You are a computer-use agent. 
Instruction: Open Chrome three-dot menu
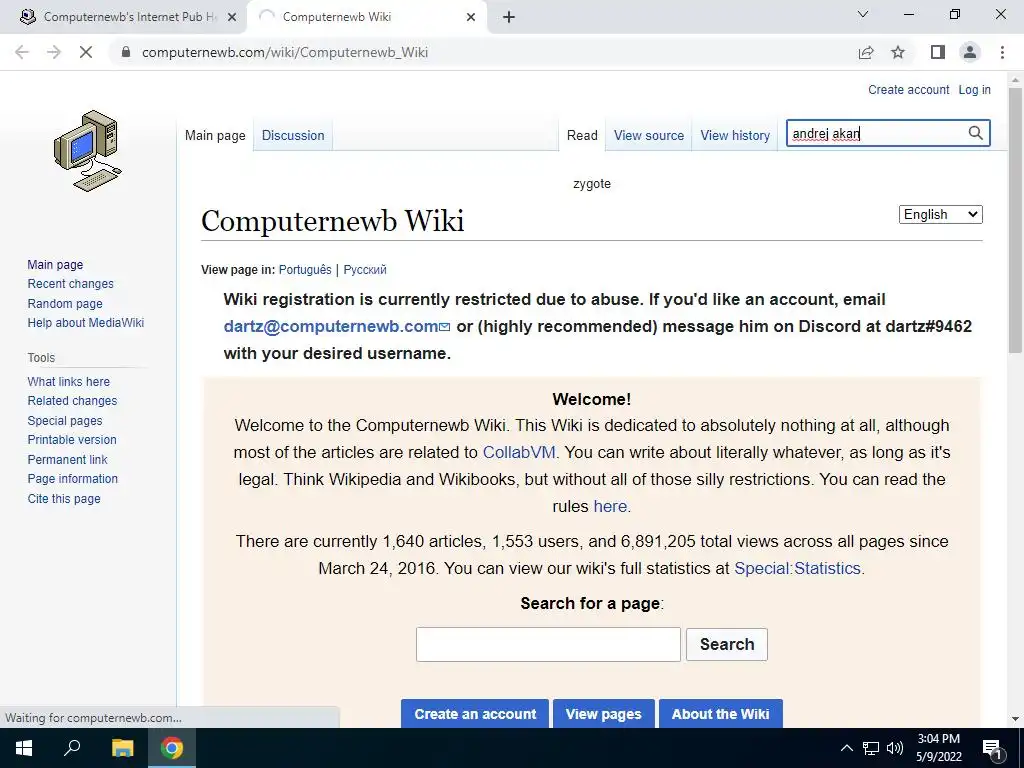[1002, 52]
